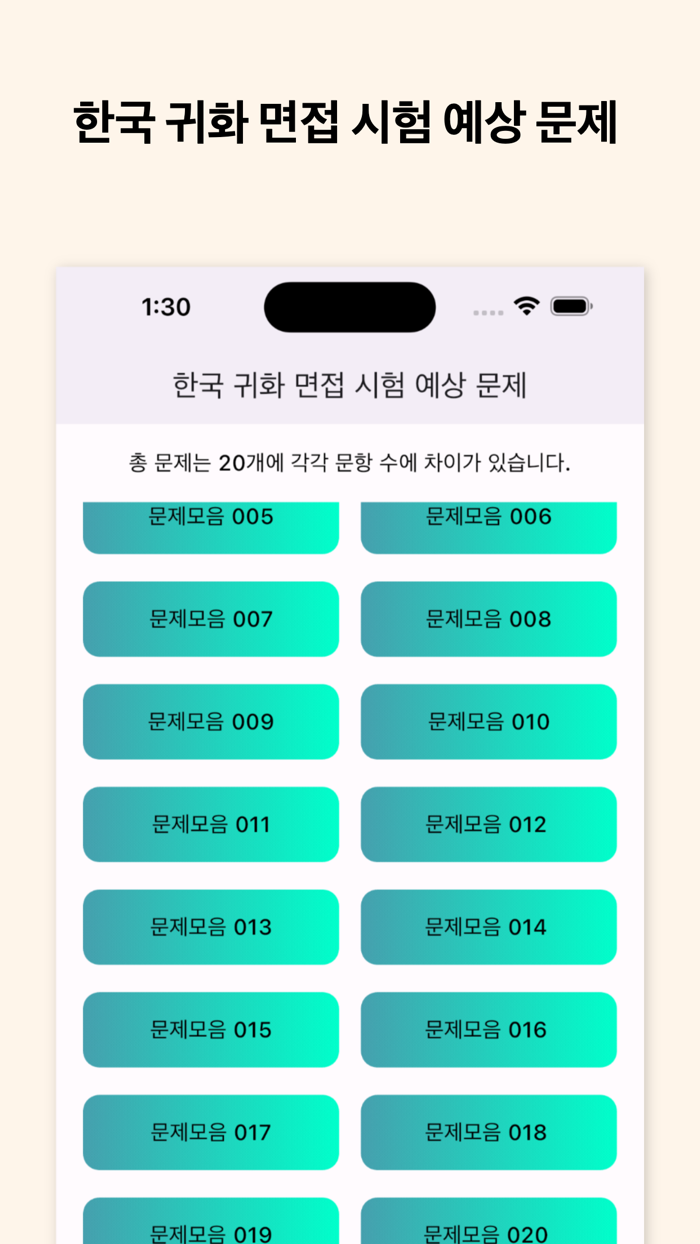Open 문제모음 013
The height and width of the screenshot is (1244, 700).
pyautogui.click(x=210, y=927)
